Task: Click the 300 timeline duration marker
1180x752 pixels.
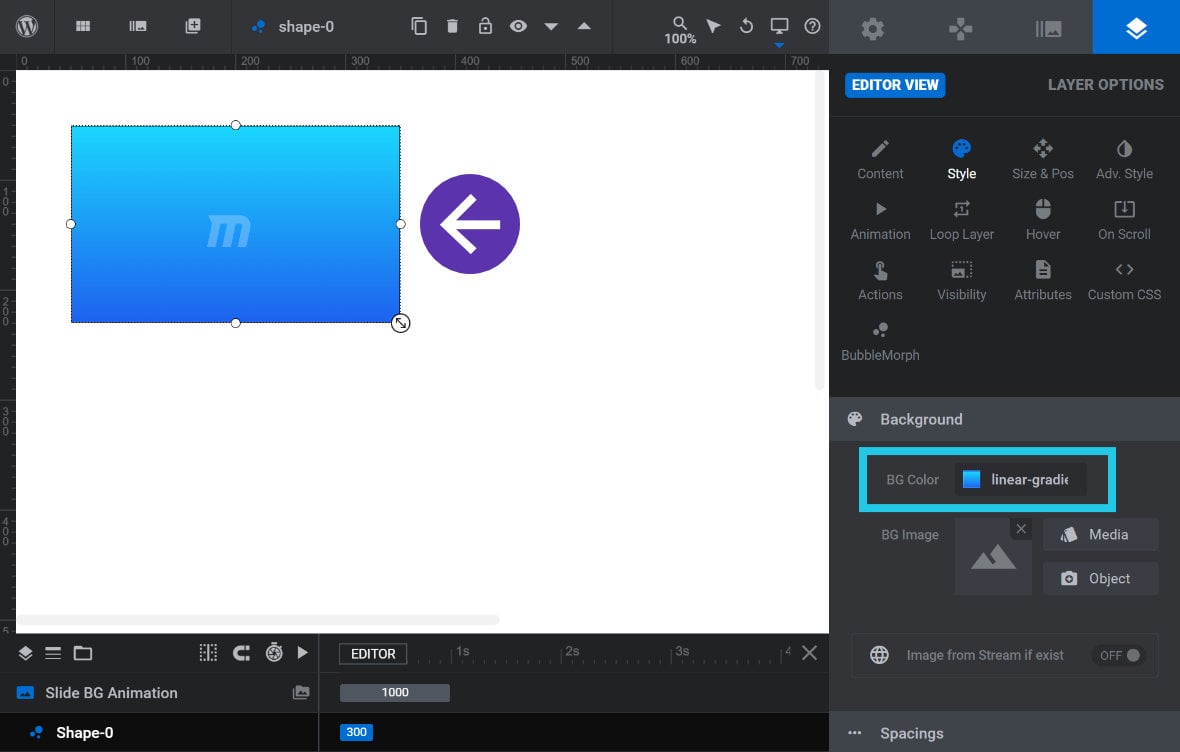Action: 357,732
